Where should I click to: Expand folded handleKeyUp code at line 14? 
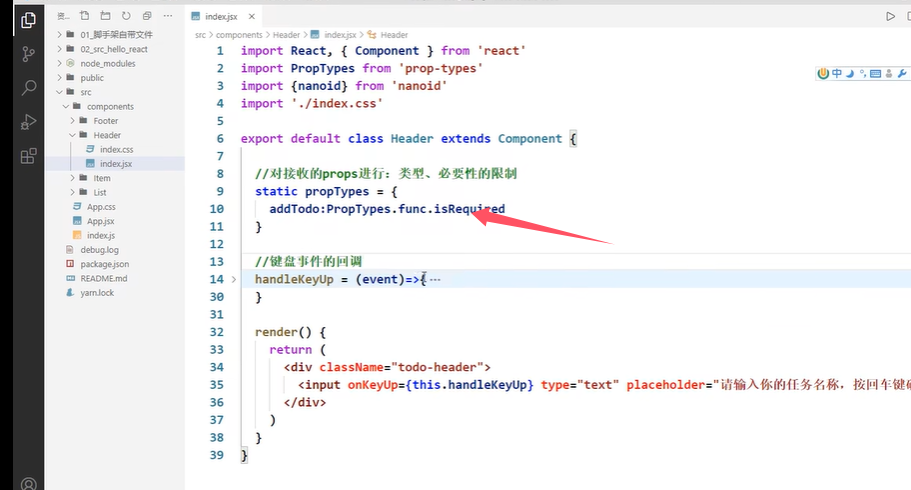click(234, 280)
